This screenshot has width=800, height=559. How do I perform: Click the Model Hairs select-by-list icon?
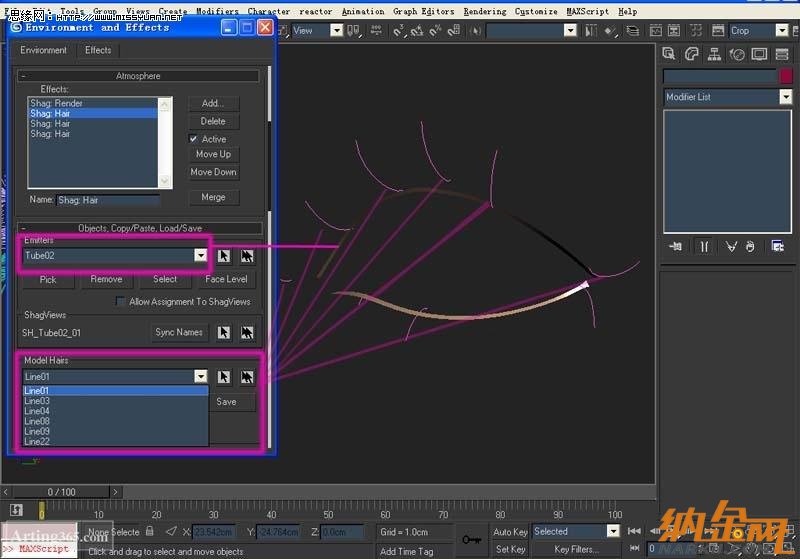pos(247,377)
